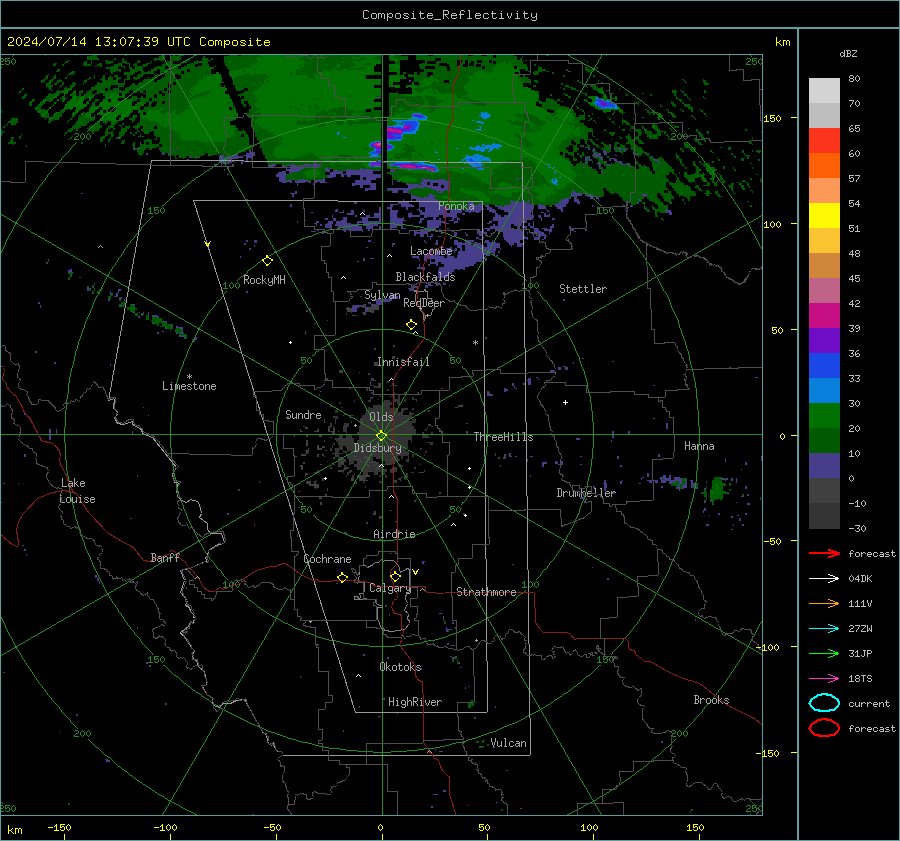Click the orange 111V arrow in legend

click(824, 603)
